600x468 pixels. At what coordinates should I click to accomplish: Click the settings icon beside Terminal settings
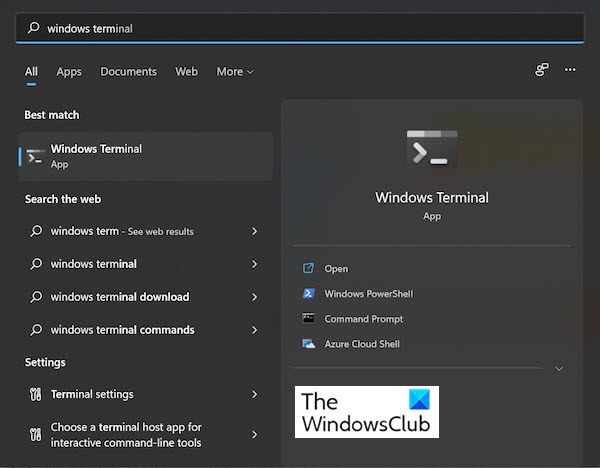[36, 394]
